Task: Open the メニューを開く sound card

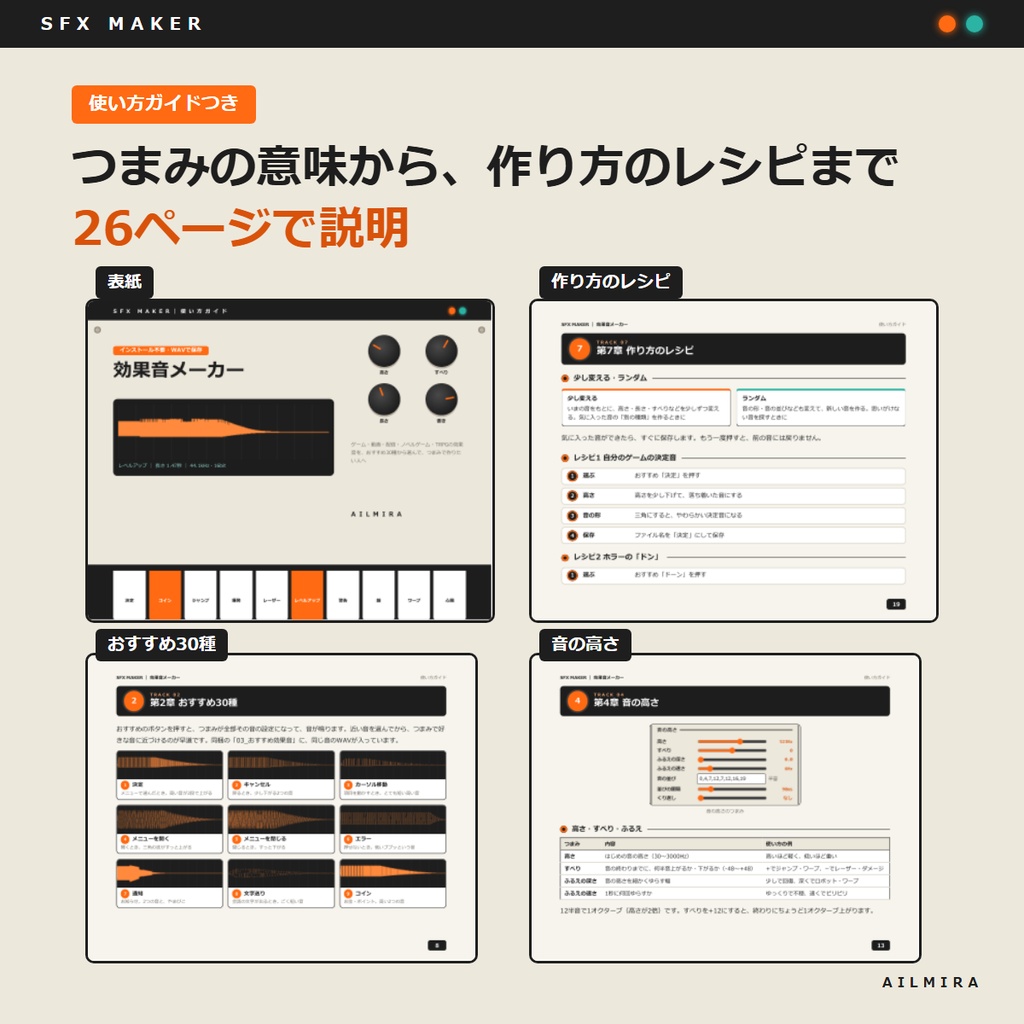Action: 170,829
